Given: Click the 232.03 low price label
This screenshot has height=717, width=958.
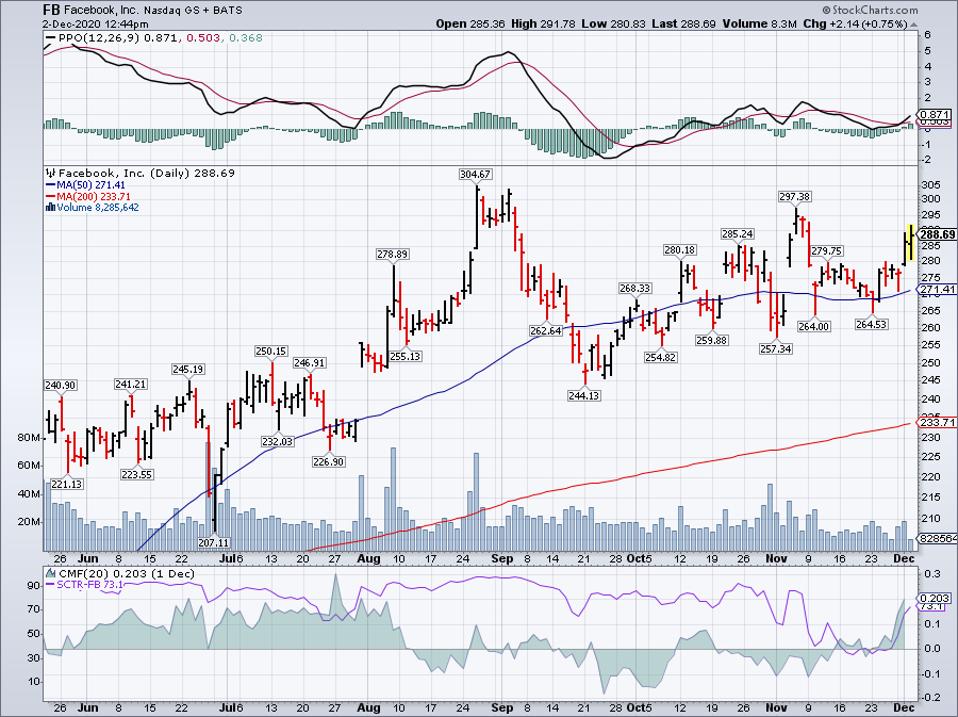Looking at the screenshot, I should tap(277, 442).
